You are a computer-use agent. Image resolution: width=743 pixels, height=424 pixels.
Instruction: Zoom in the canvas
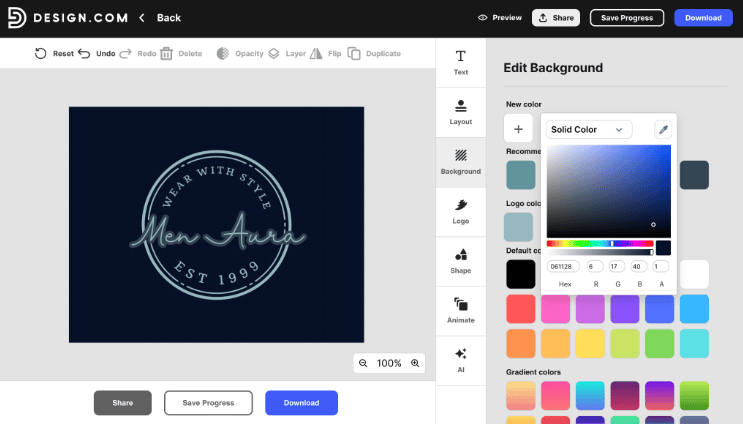pyautogui.click(x=415, y=363)
